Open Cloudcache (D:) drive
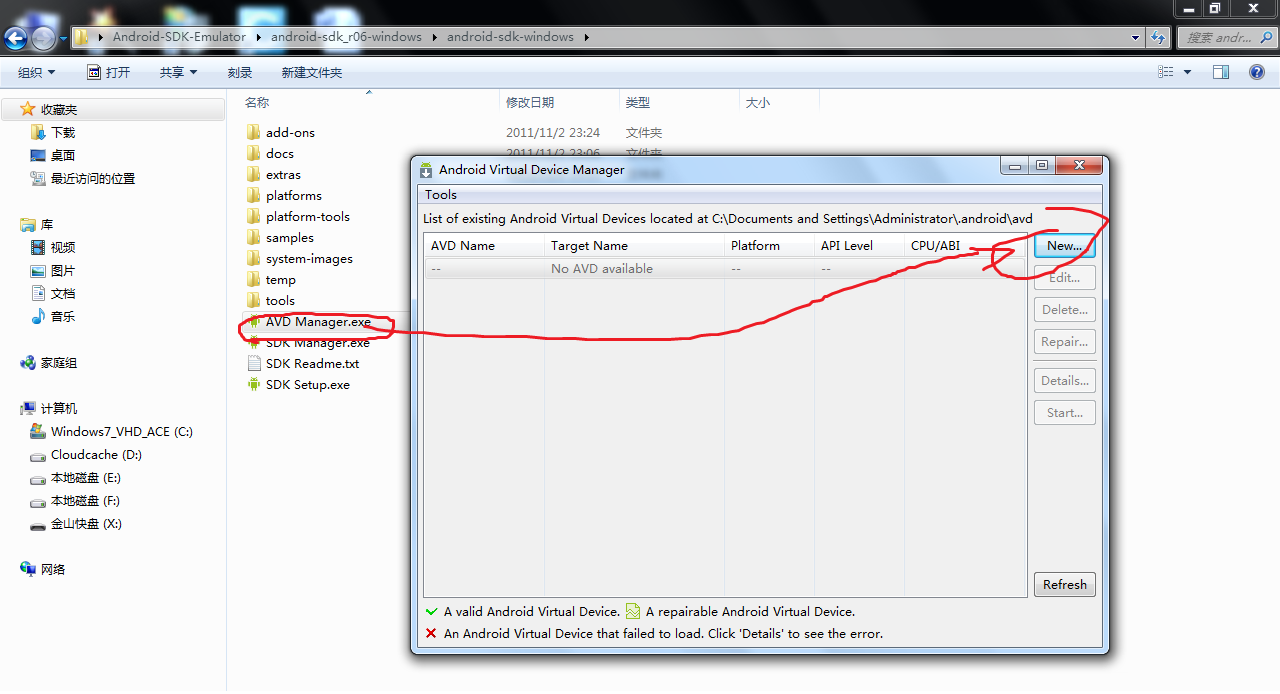The width and height of the screenshot is (1280, 694). coord(86,455)
